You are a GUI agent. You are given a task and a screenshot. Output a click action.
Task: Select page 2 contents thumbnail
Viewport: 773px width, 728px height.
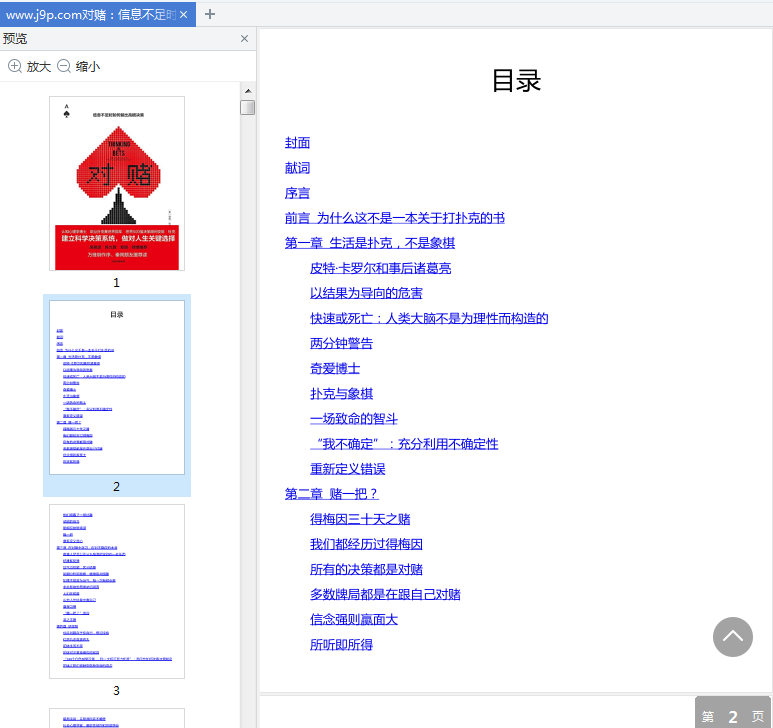tap(117, 387)
